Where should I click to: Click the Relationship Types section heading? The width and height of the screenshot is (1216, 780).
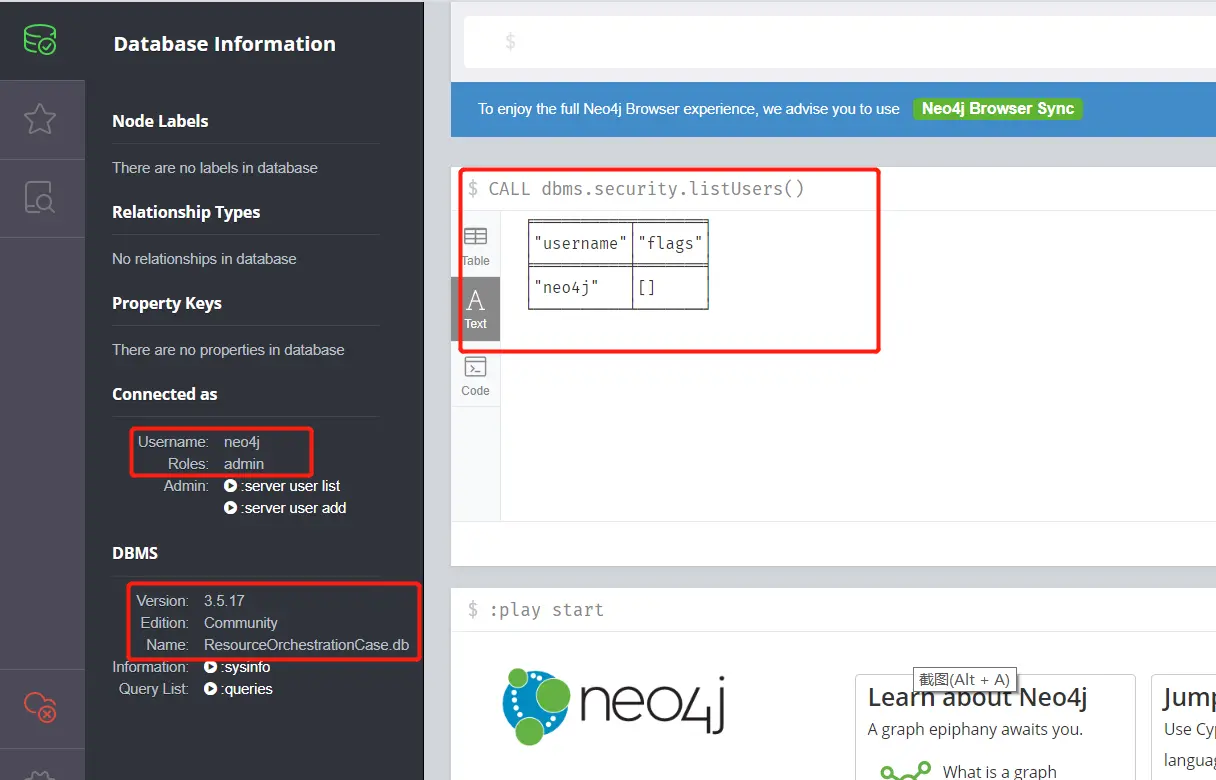[186, 212]
